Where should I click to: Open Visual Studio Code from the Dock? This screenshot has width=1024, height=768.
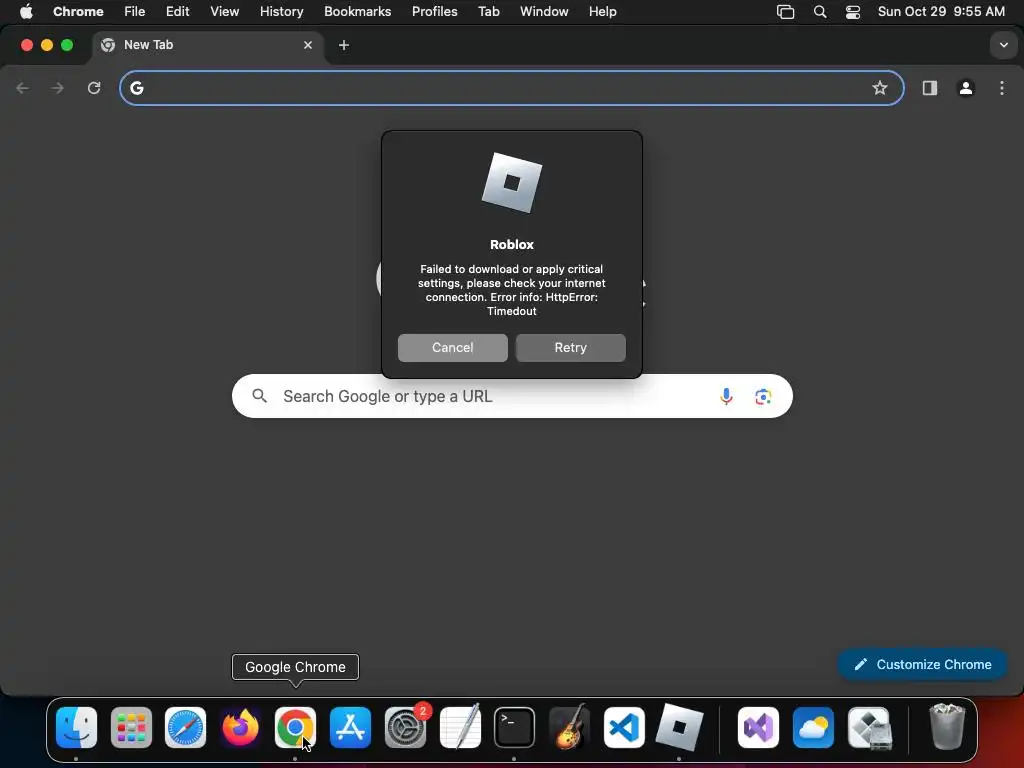pos(624,727)
